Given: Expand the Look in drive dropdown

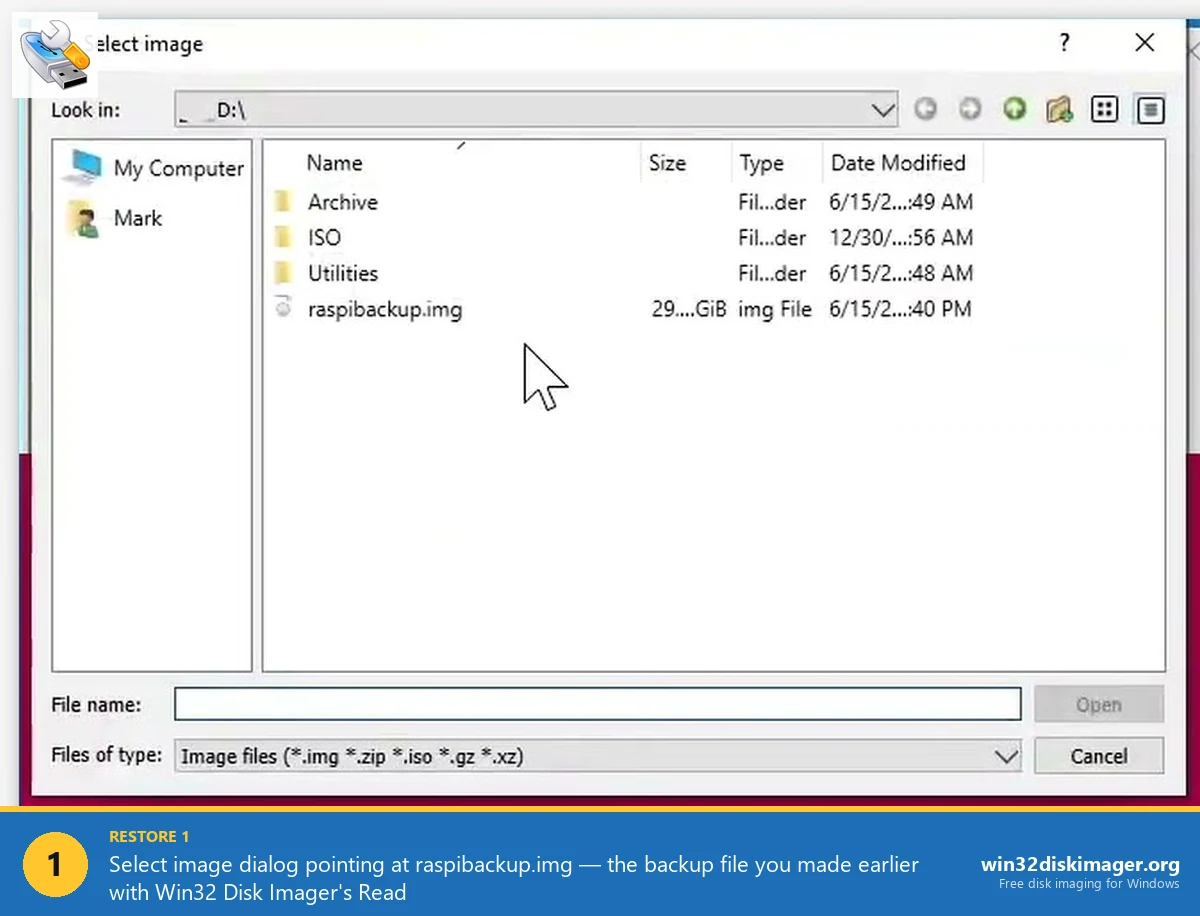Looking at the screenshot, I should pyautogui.click(x=883, y=109).
